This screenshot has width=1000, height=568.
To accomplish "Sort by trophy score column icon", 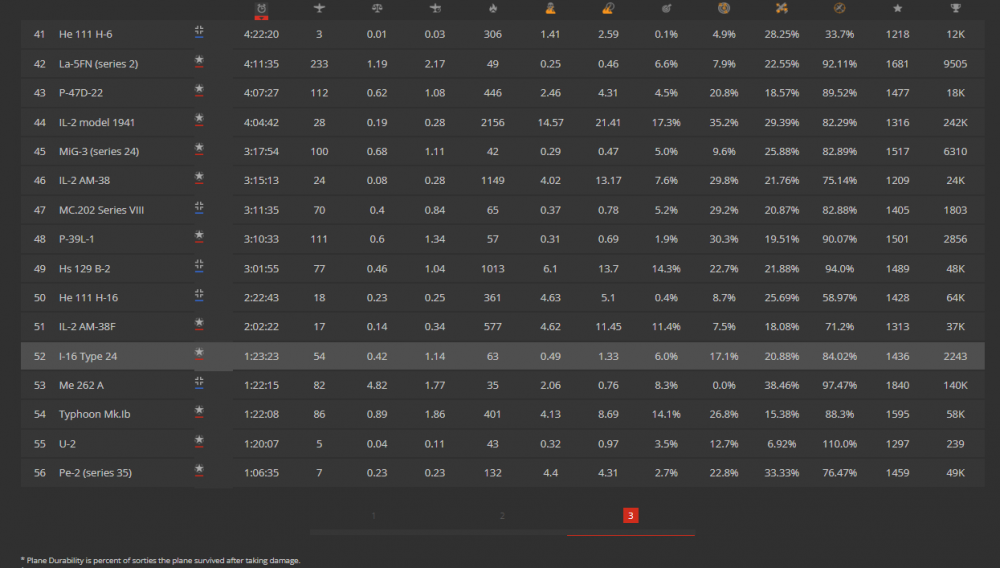I will (955, 8).
